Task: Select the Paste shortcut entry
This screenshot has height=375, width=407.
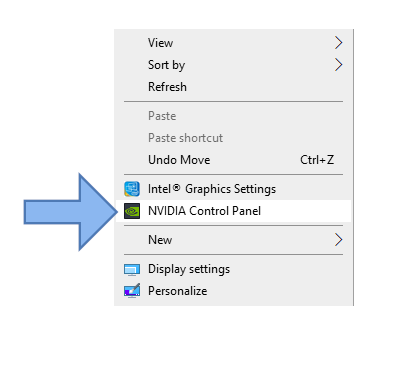Action: 233,138
